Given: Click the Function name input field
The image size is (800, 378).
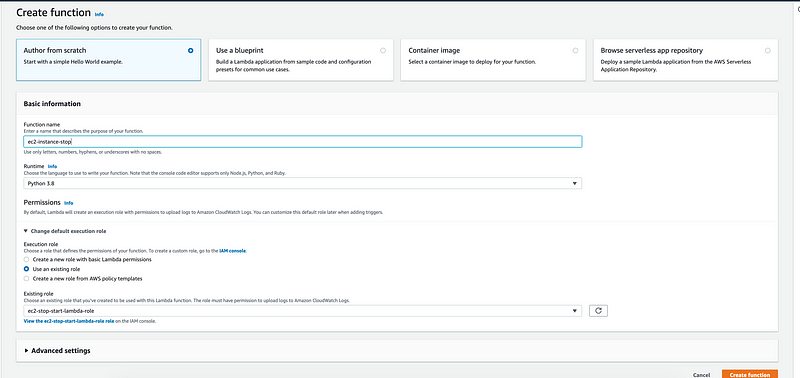Looking at the screenshot, I should (303, 142).
